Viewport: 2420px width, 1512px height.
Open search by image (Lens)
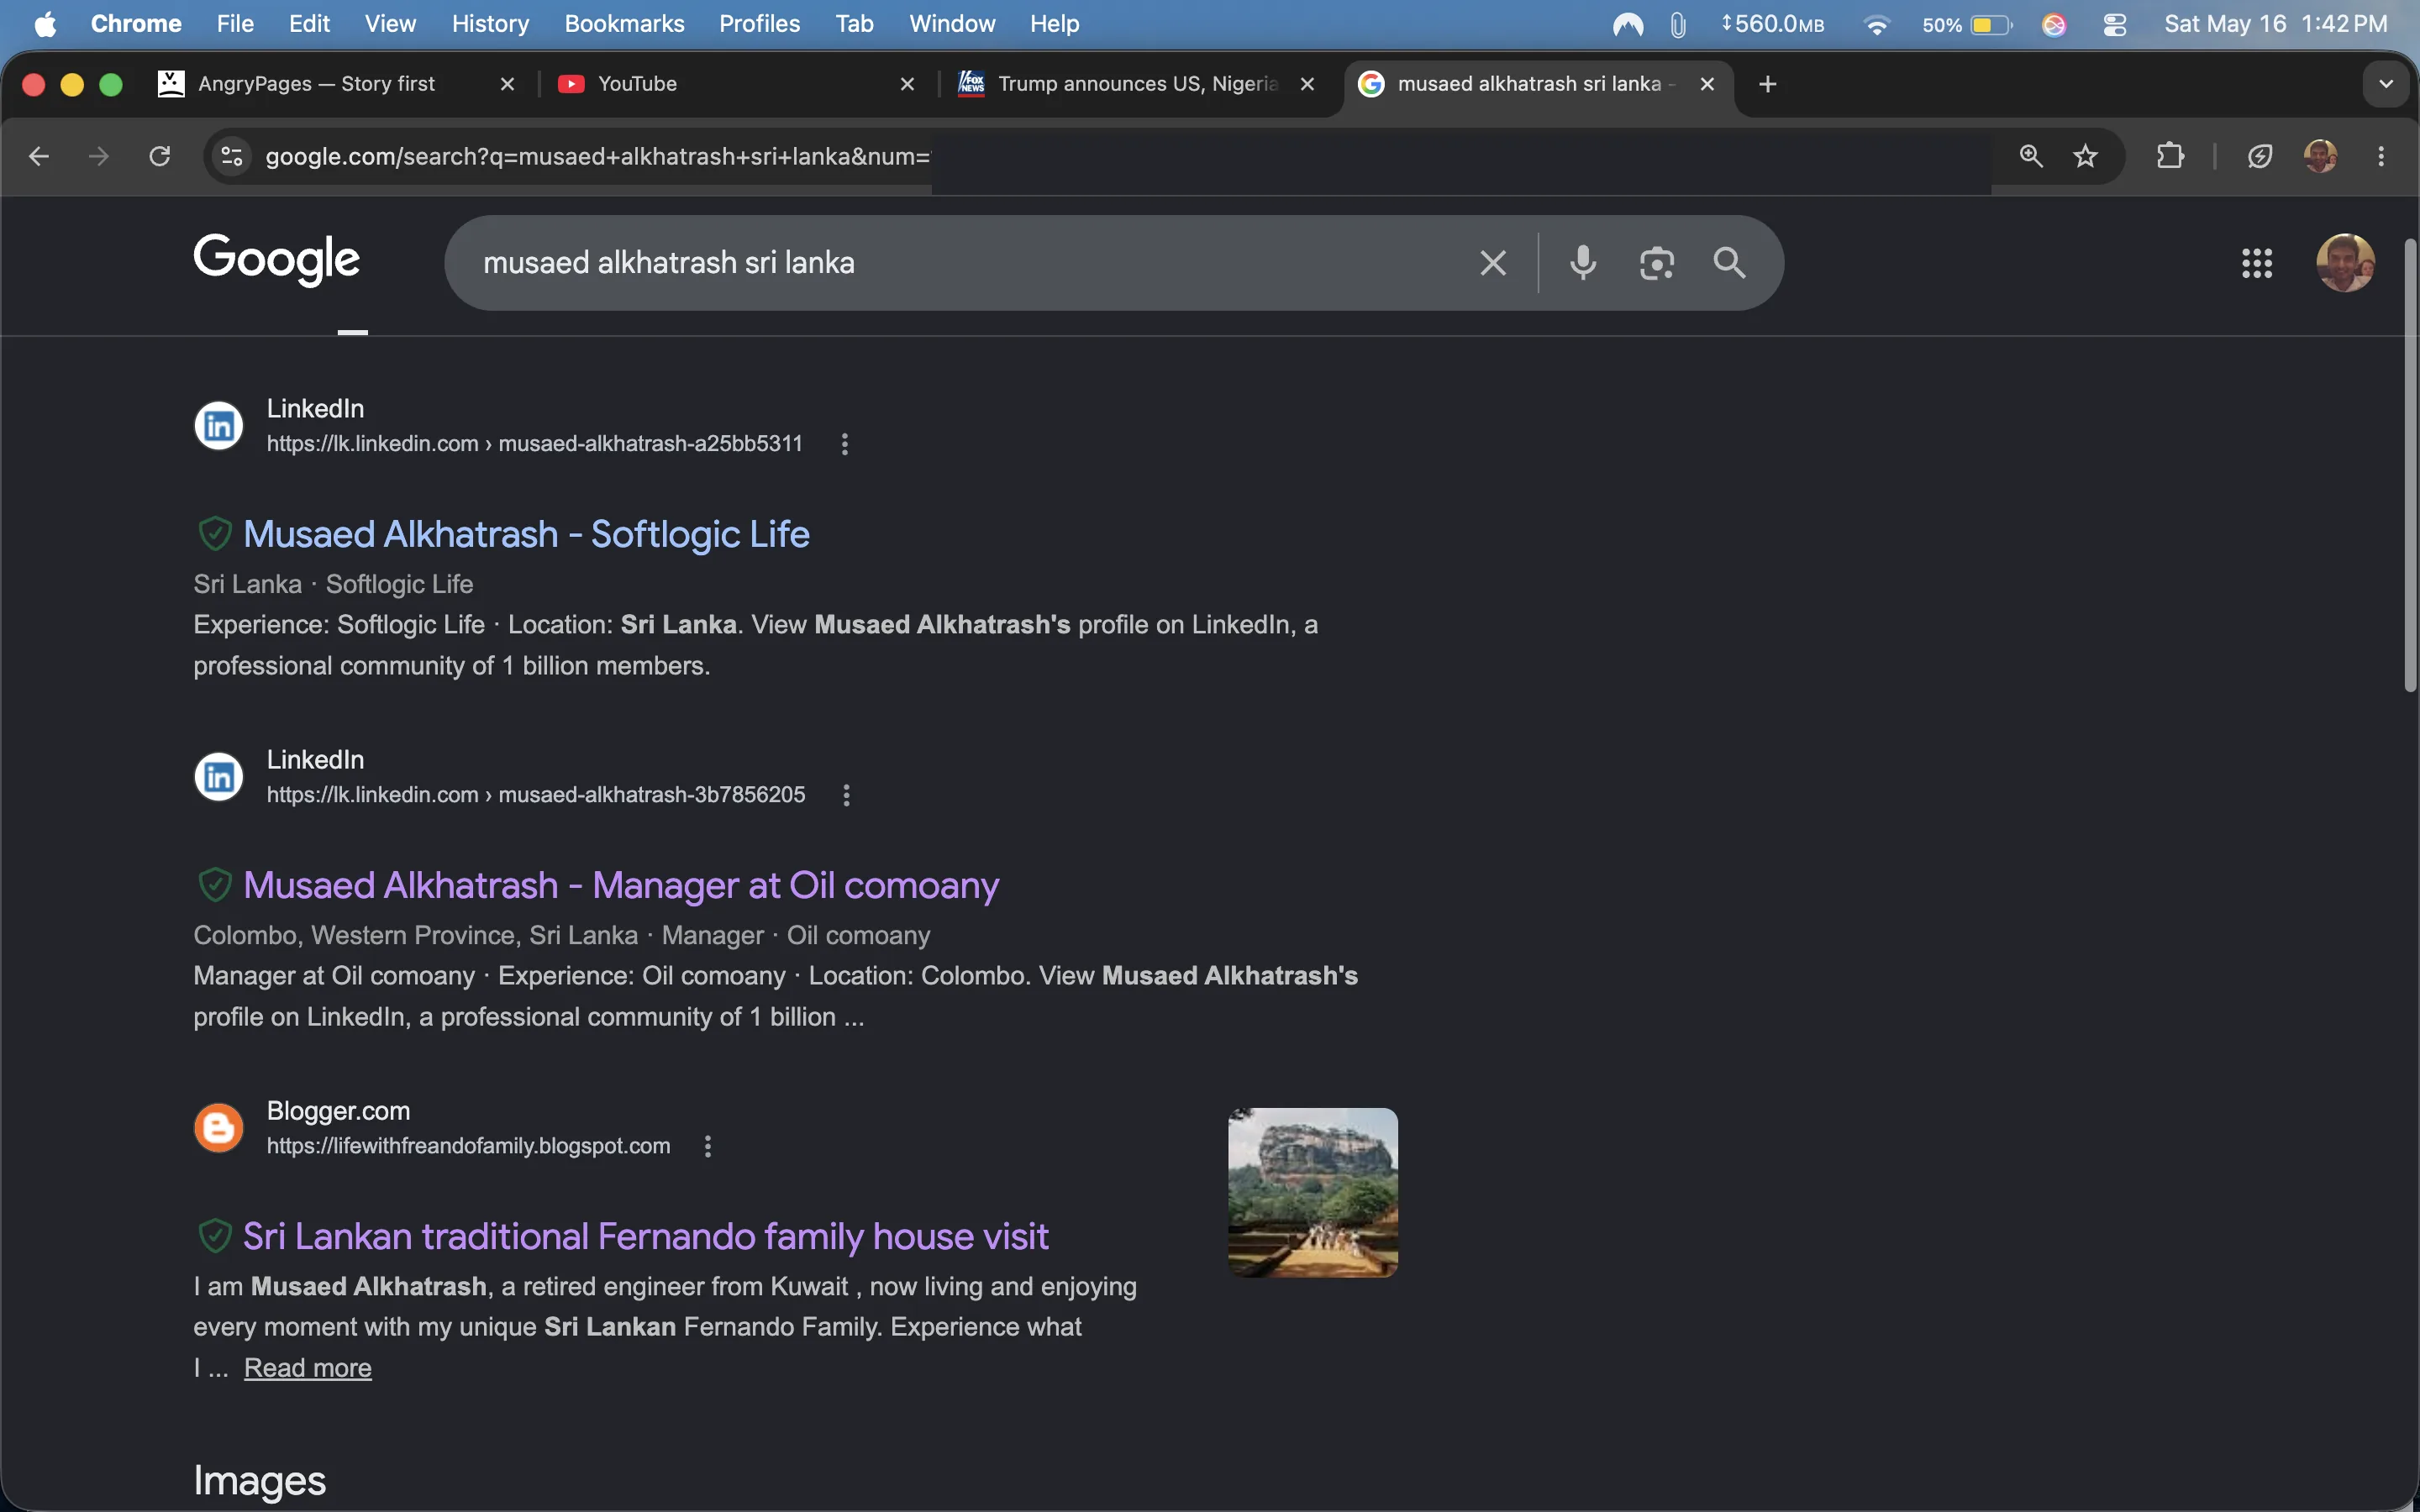[x=1657, y=263]
